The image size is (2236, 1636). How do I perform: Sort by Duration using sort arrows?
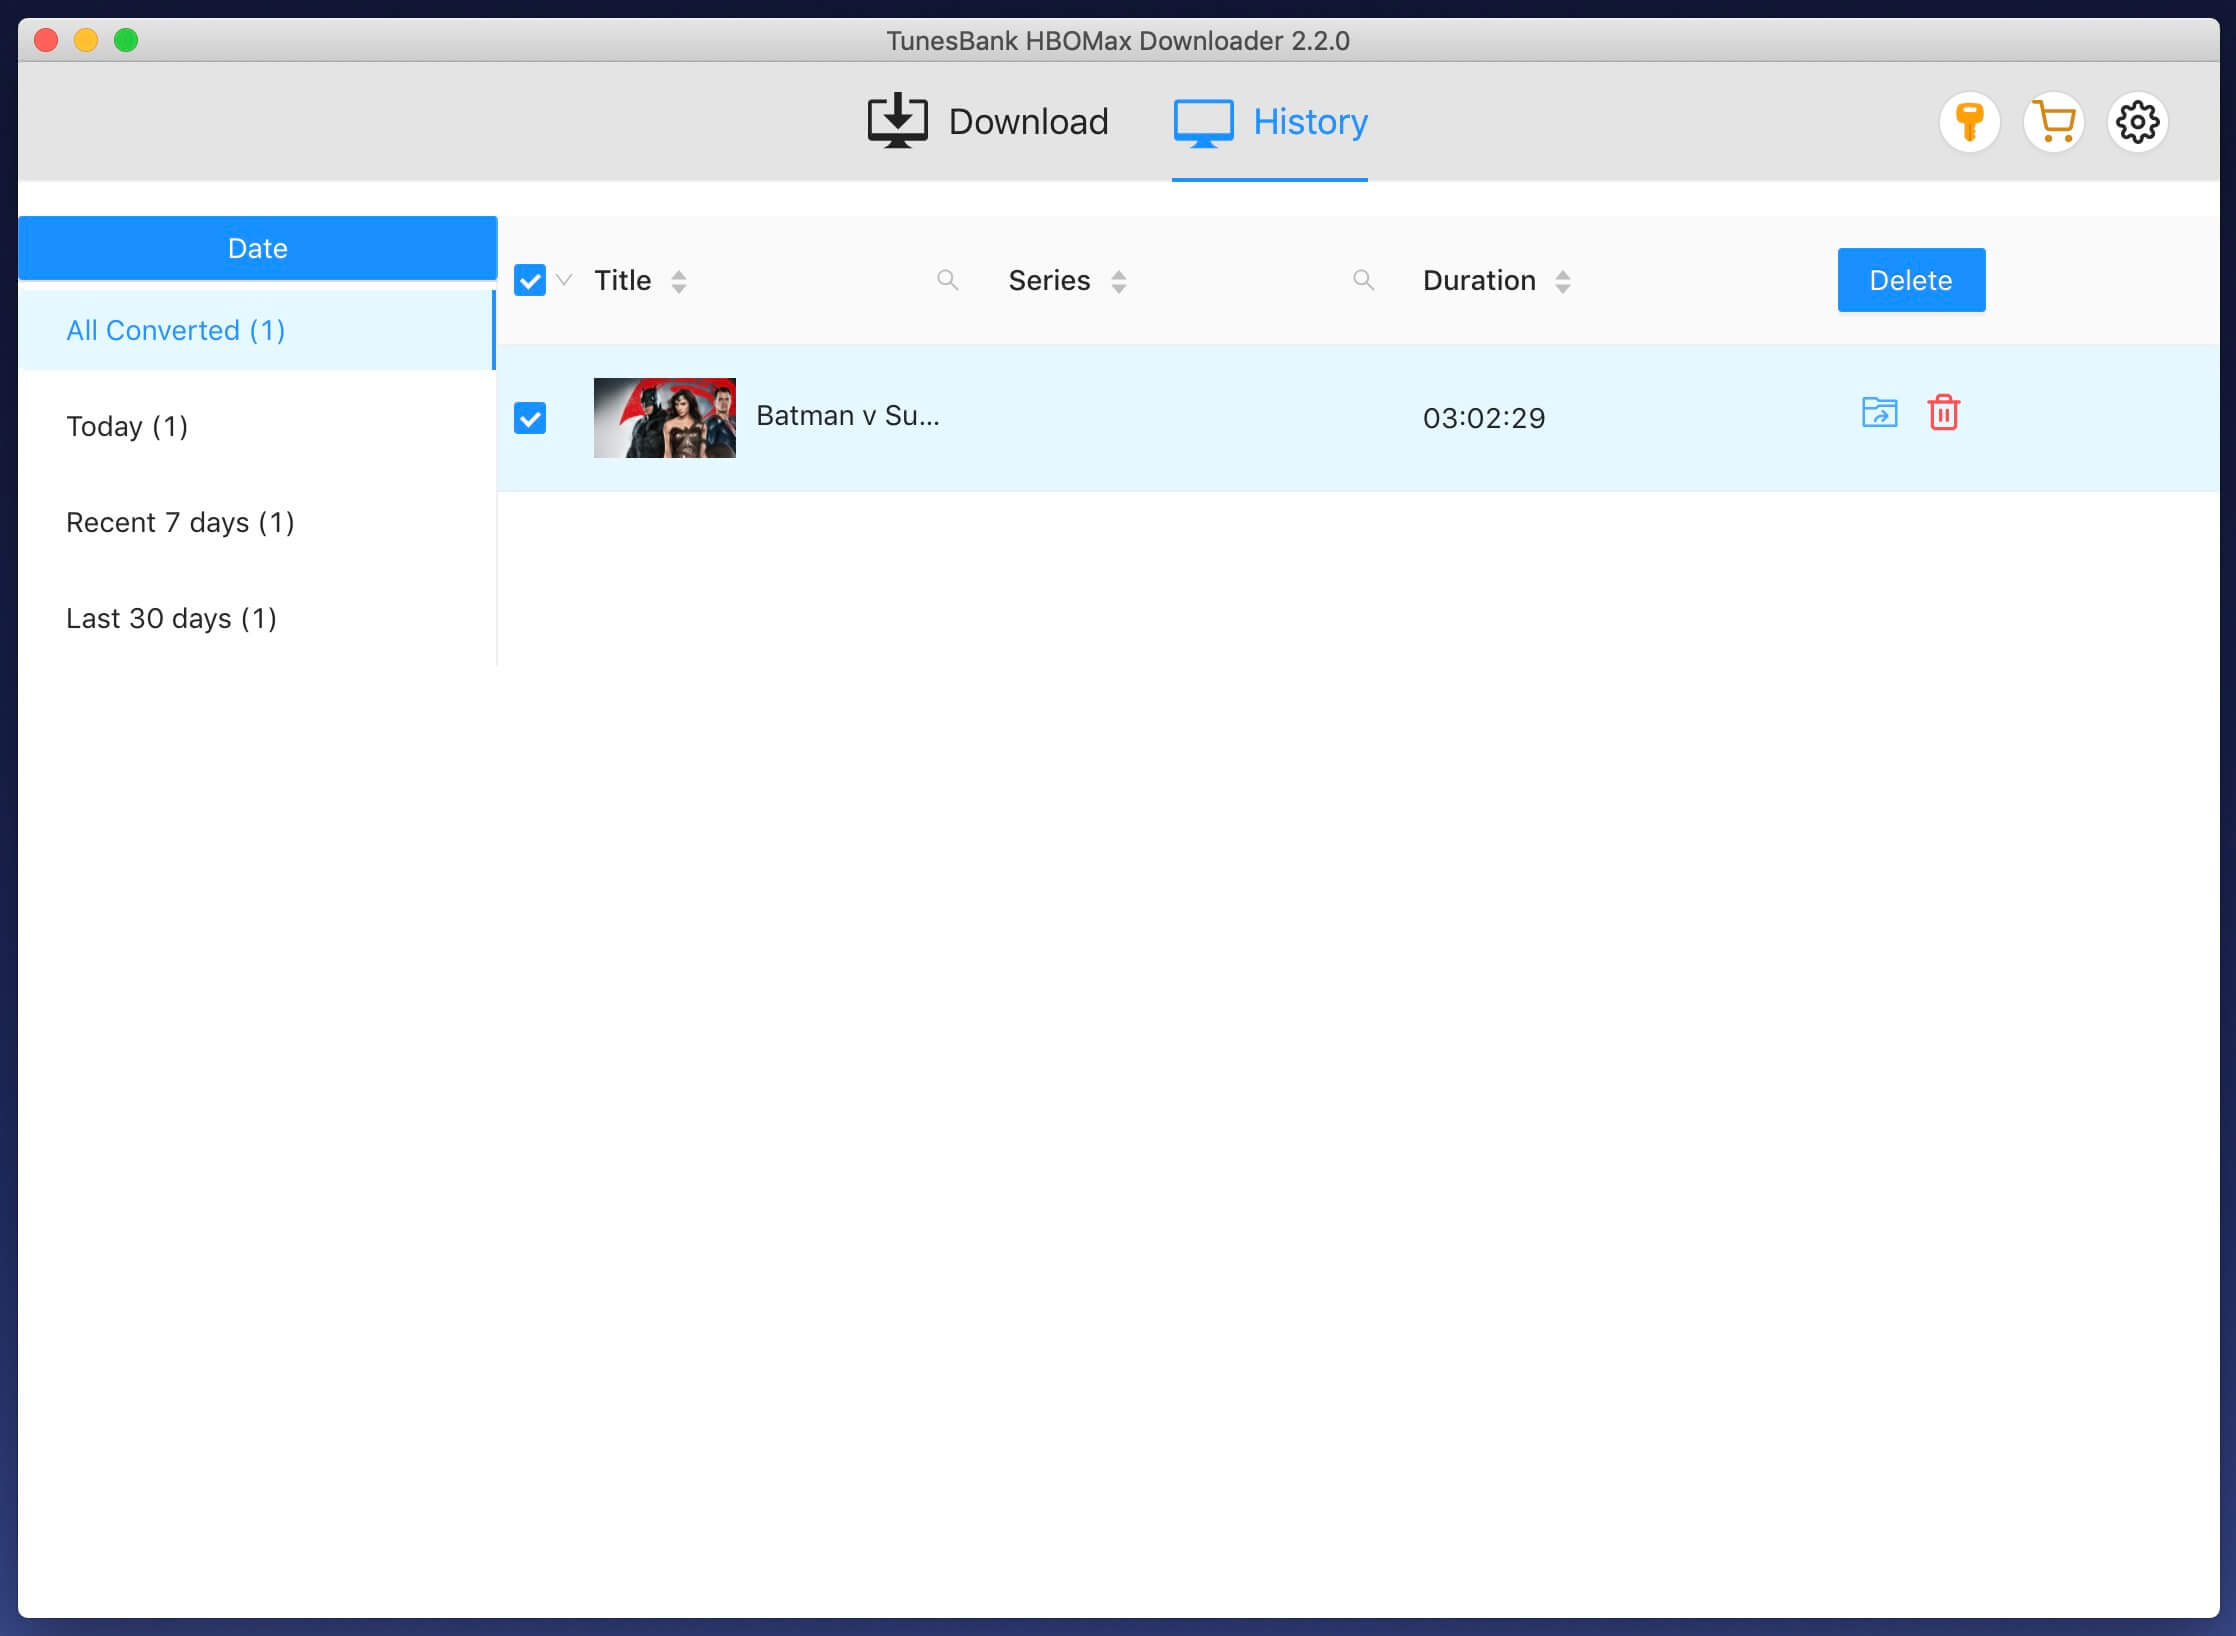(1563, 282)
